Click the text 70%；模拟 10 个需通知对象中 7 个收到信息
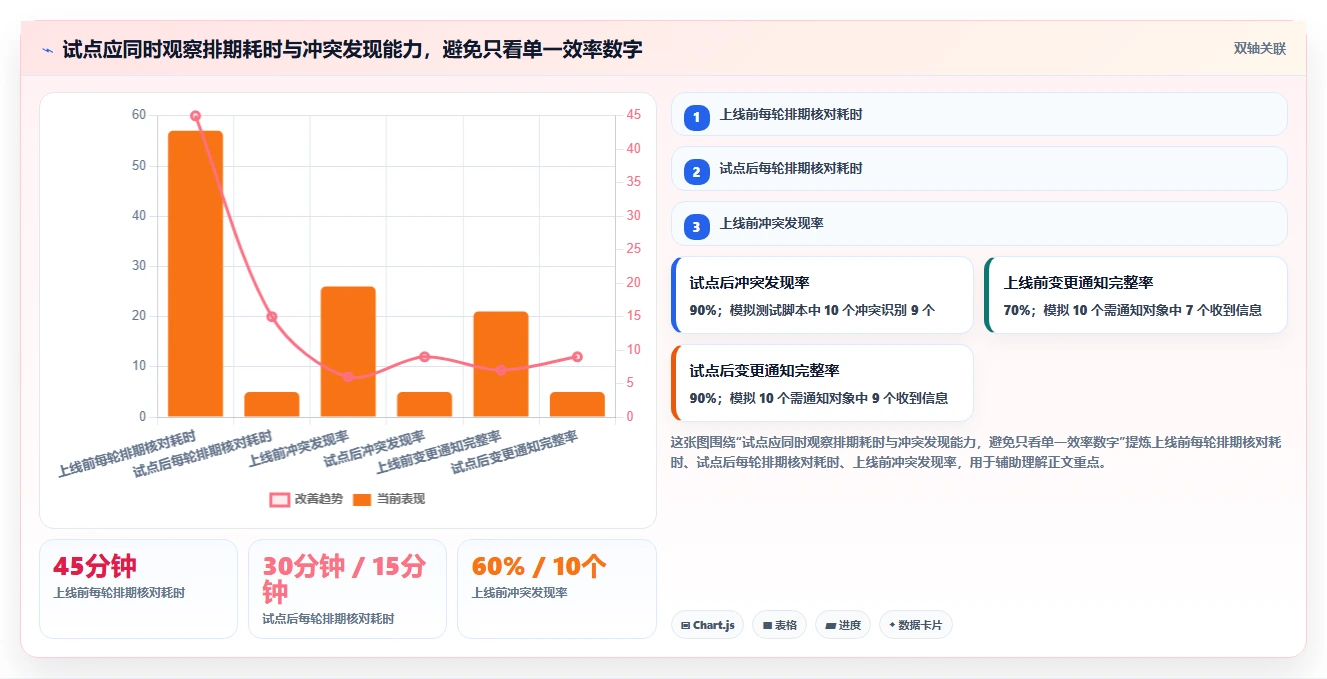Screen dimensions: 1327x679 (x=1132, y=310)
